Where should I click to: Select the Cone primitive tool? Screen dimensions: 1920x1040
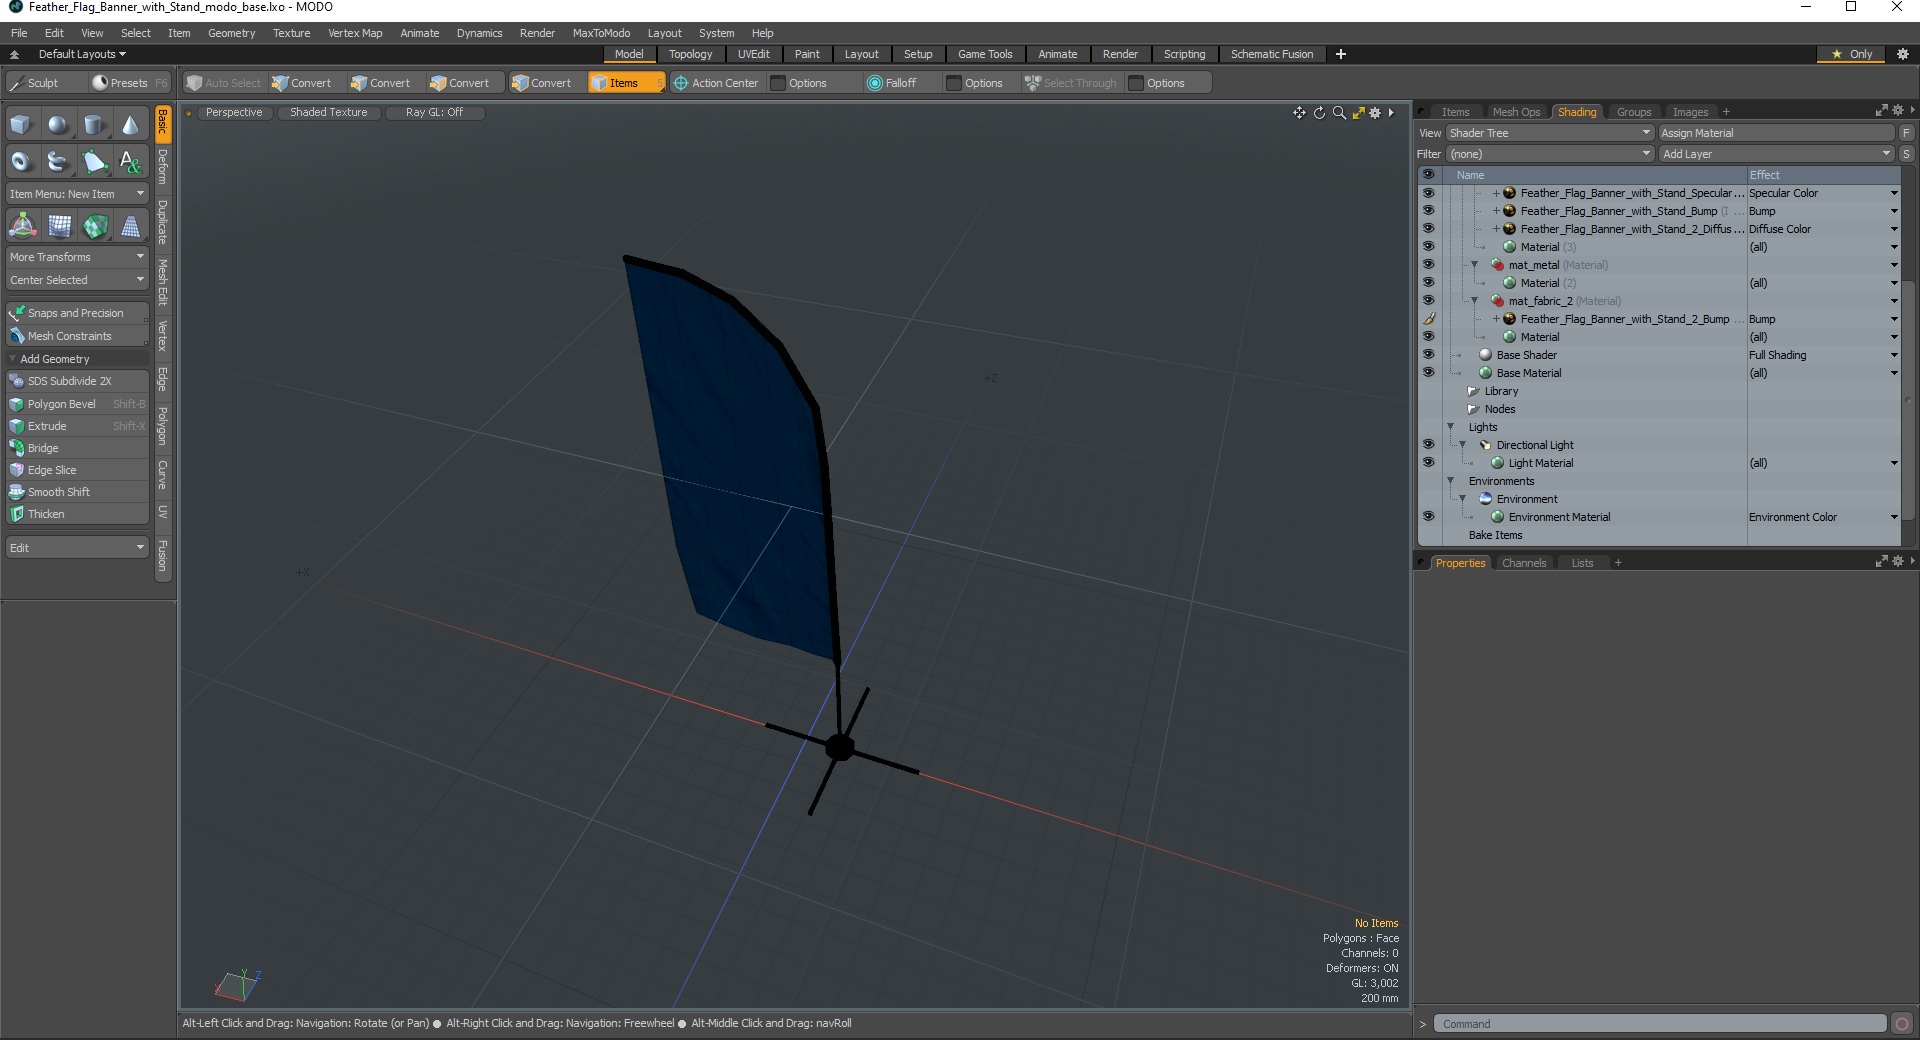click(x=130, y=125)
